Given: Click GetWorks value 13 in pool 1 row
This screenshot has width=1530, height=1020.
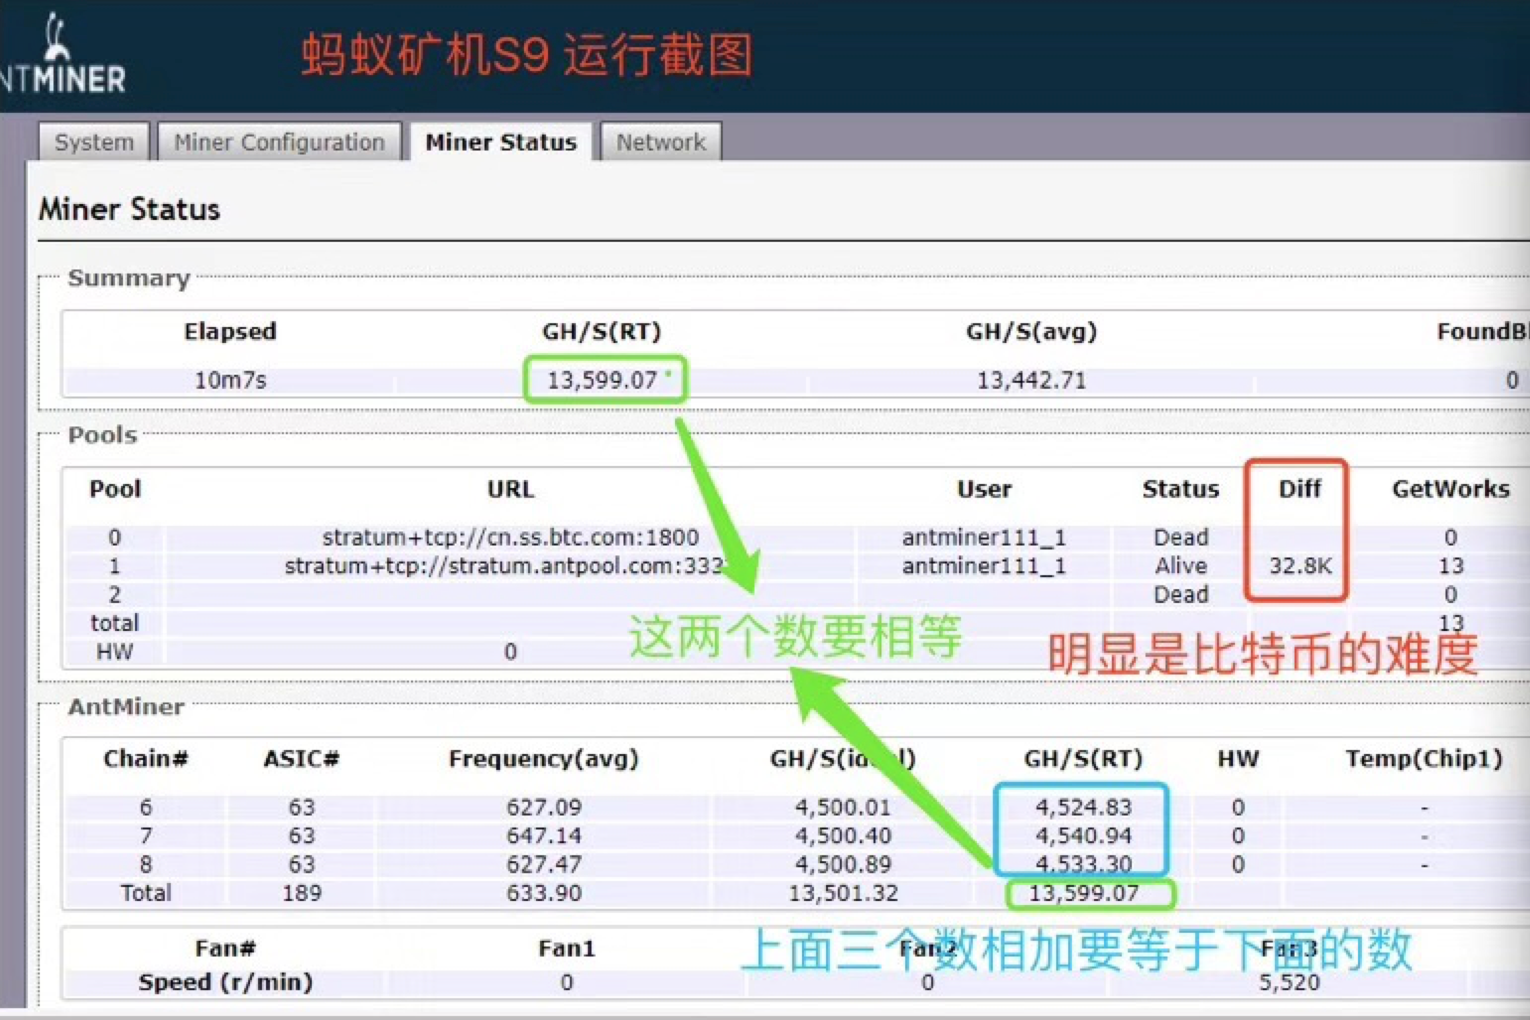Looking at the screenshot, I should 1451,566.
